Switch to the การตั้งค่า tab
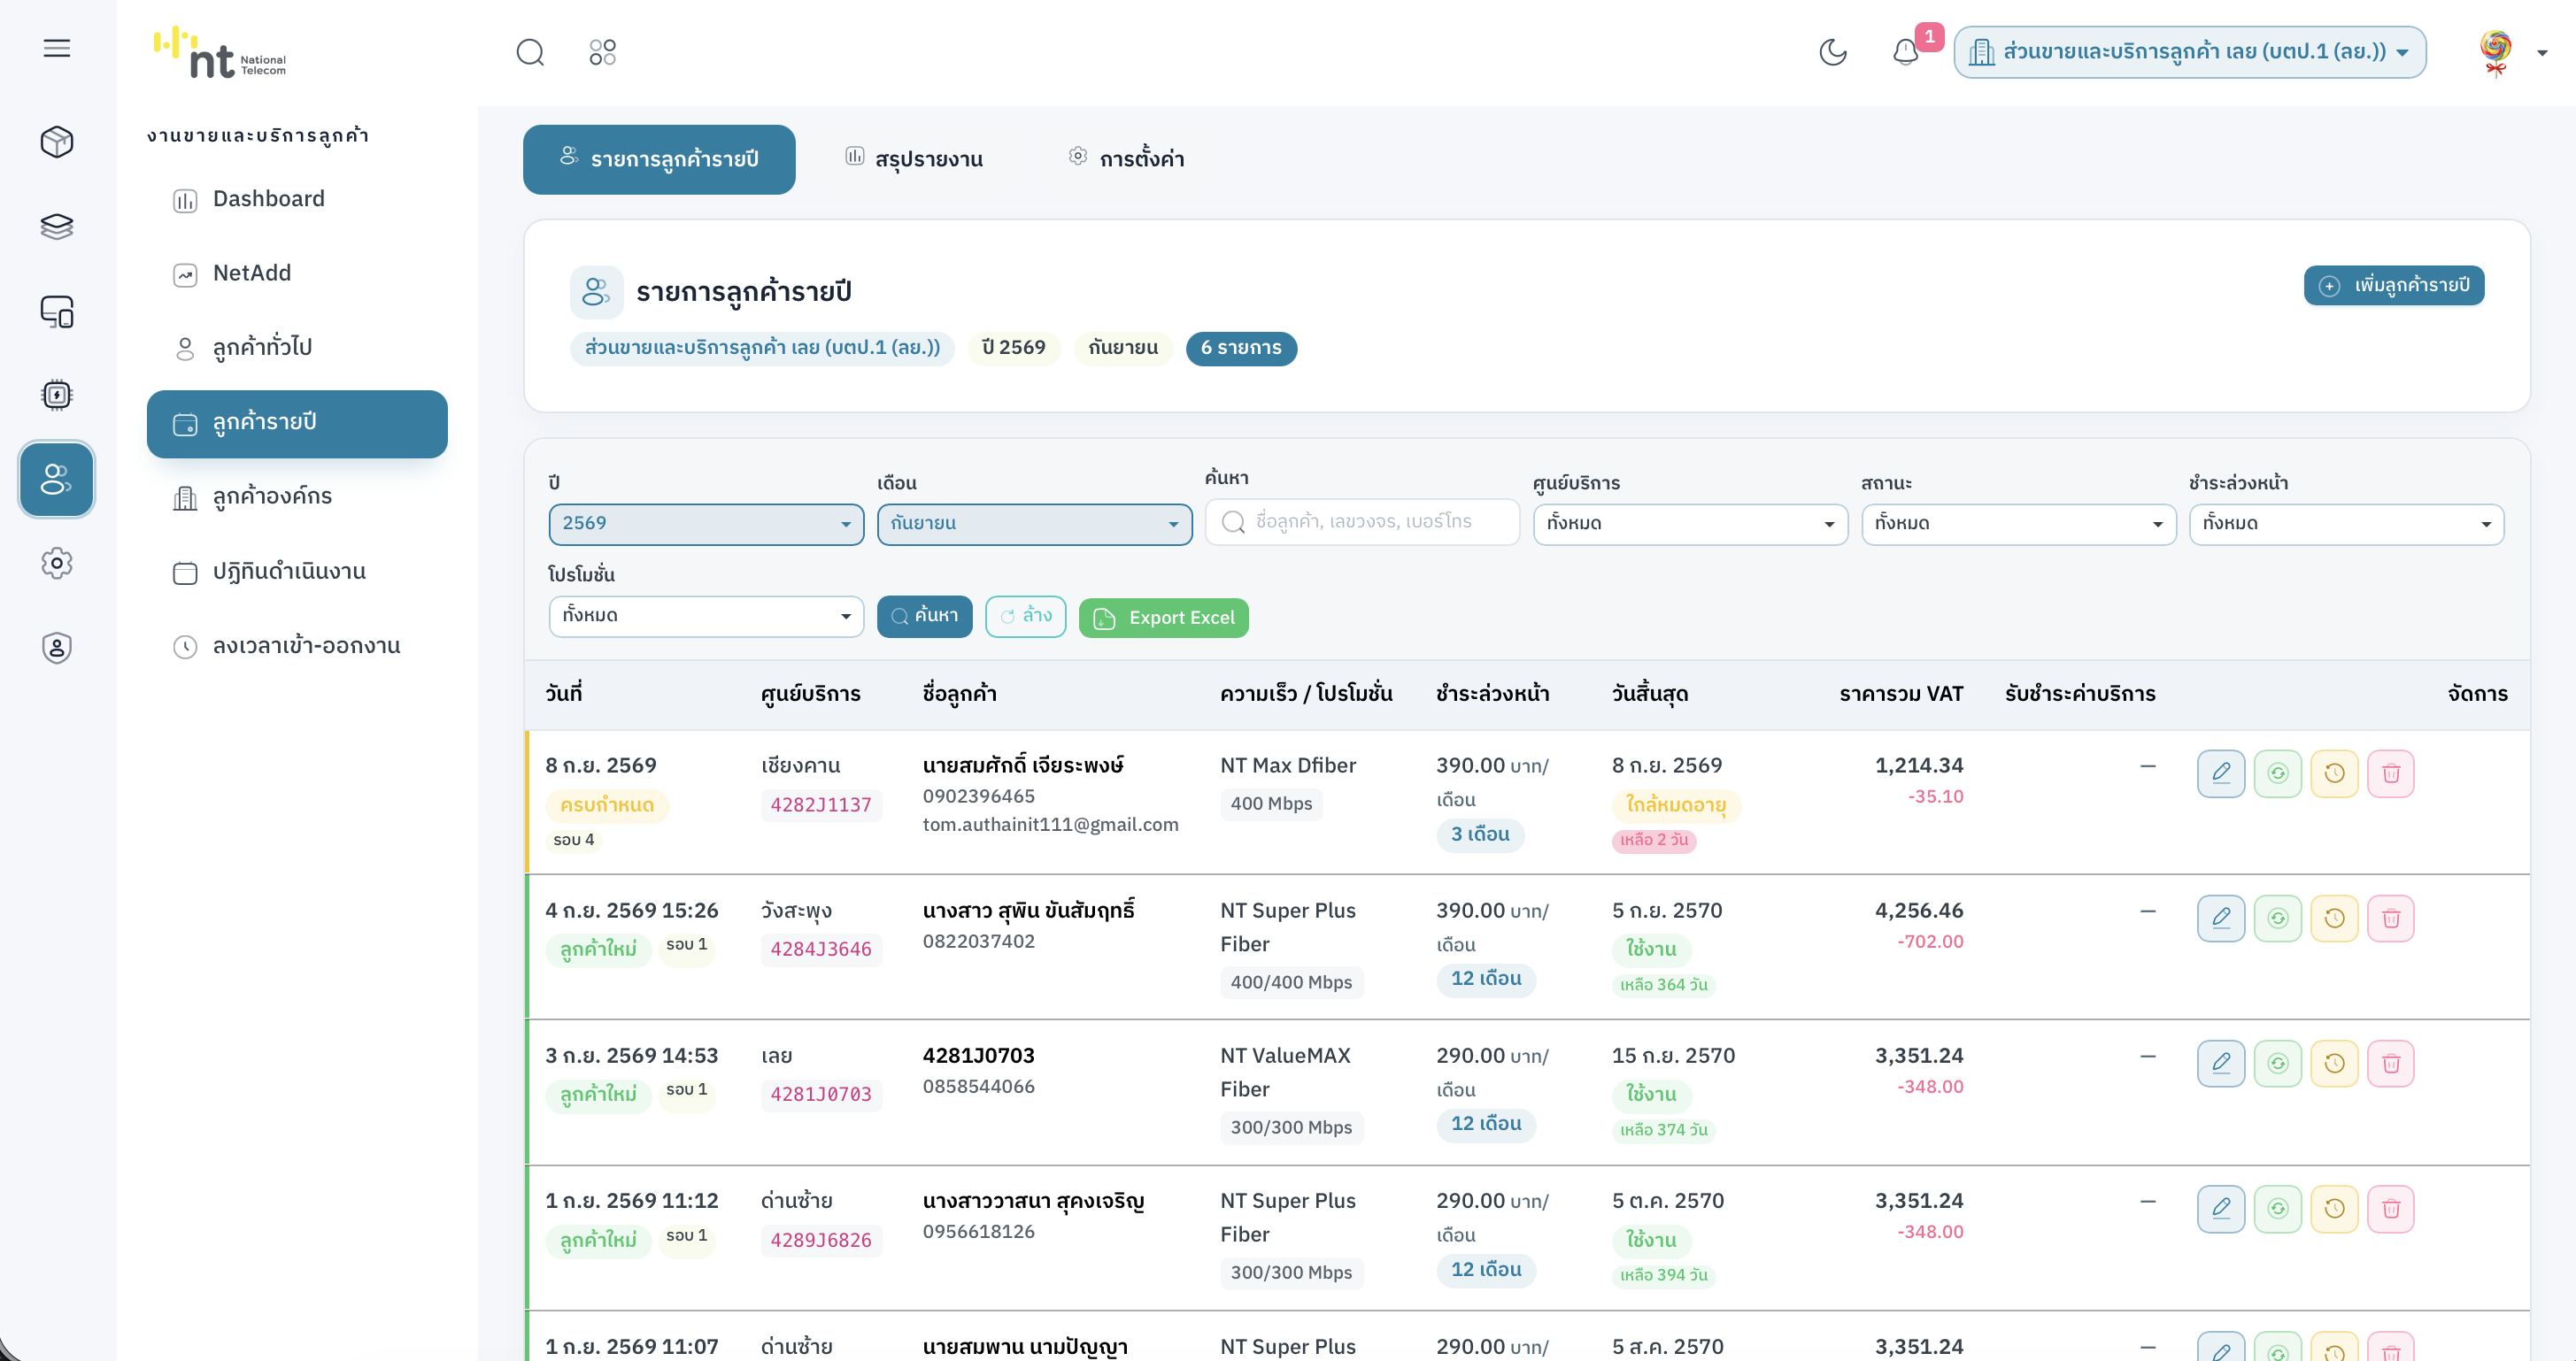This screenshot has width=2576, height=1361. 1126,159
